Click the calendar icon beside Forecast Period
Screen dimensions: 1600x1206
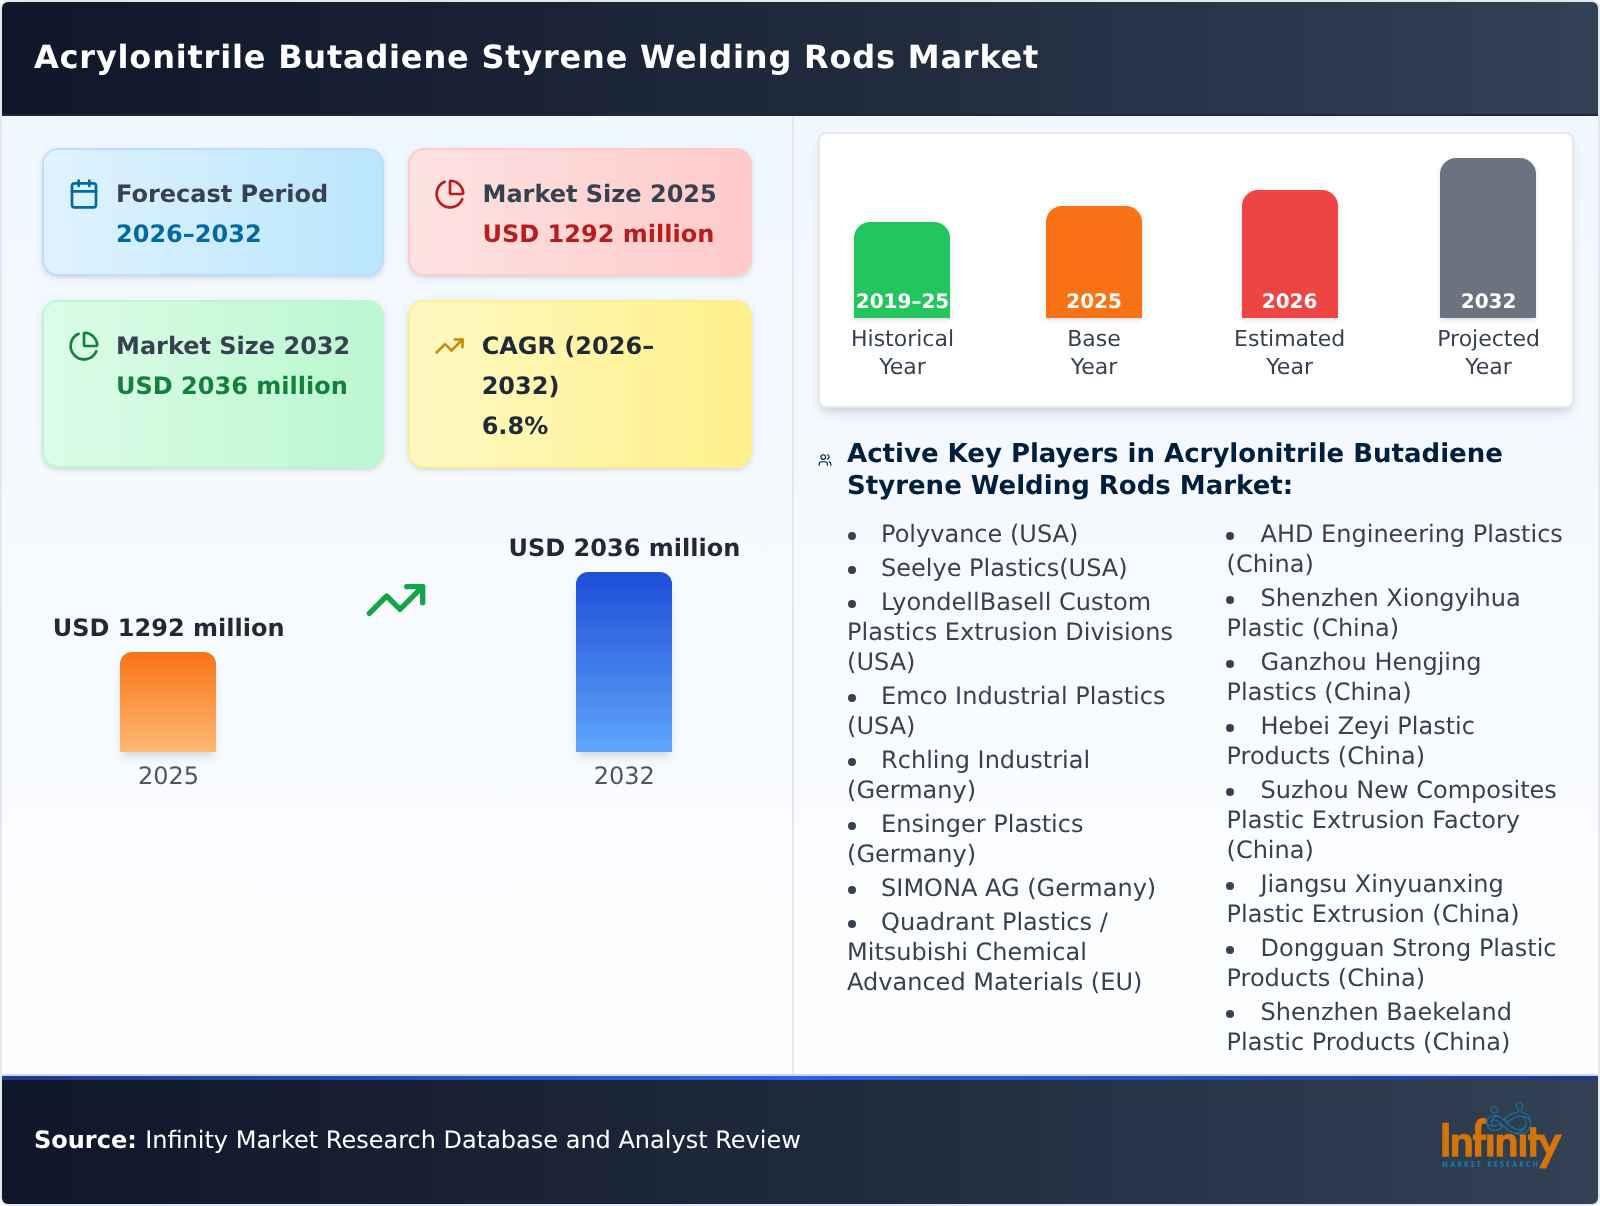[x=83, y=193]
